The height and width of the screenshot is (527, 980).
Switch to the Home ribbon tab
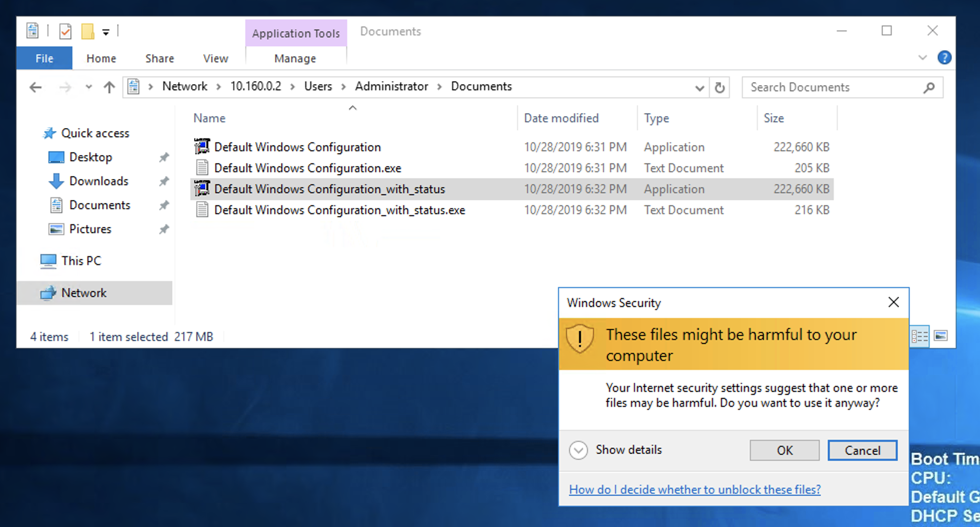point(101,58)
